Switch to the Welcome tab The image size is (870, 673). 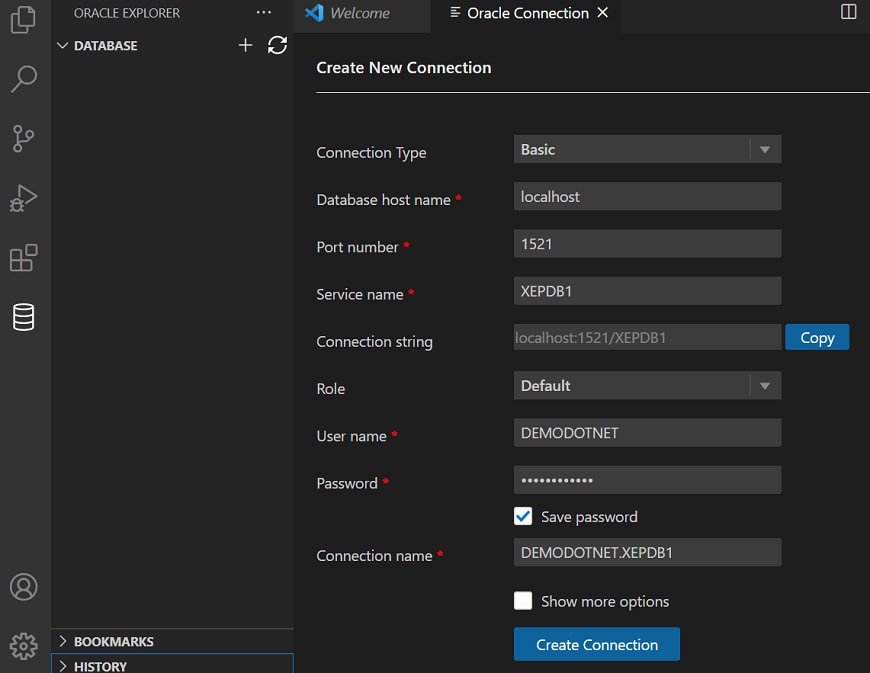pos(359,13)
